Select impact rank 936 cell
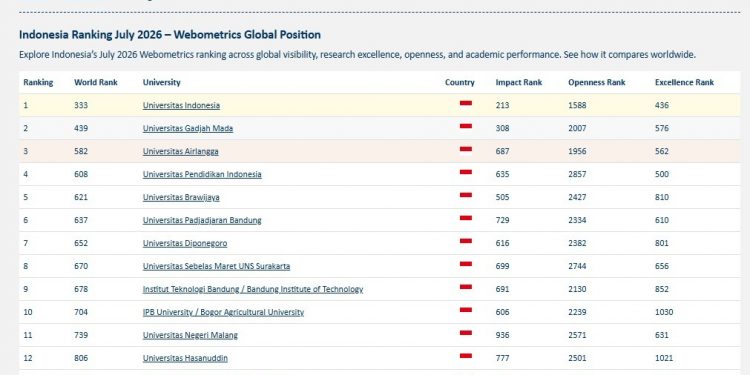Image resolution: width=750 pixels, height=375 pixels. [502, 335]
